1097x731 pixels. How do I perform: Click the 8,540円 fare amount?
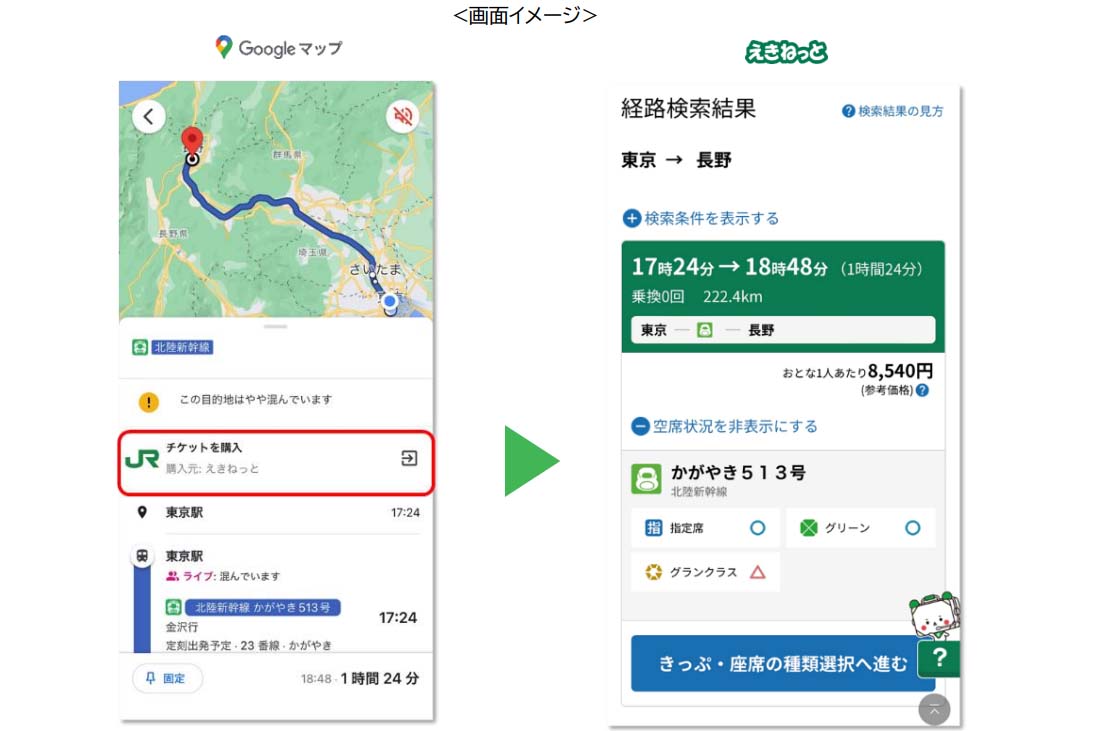(900, 371)
